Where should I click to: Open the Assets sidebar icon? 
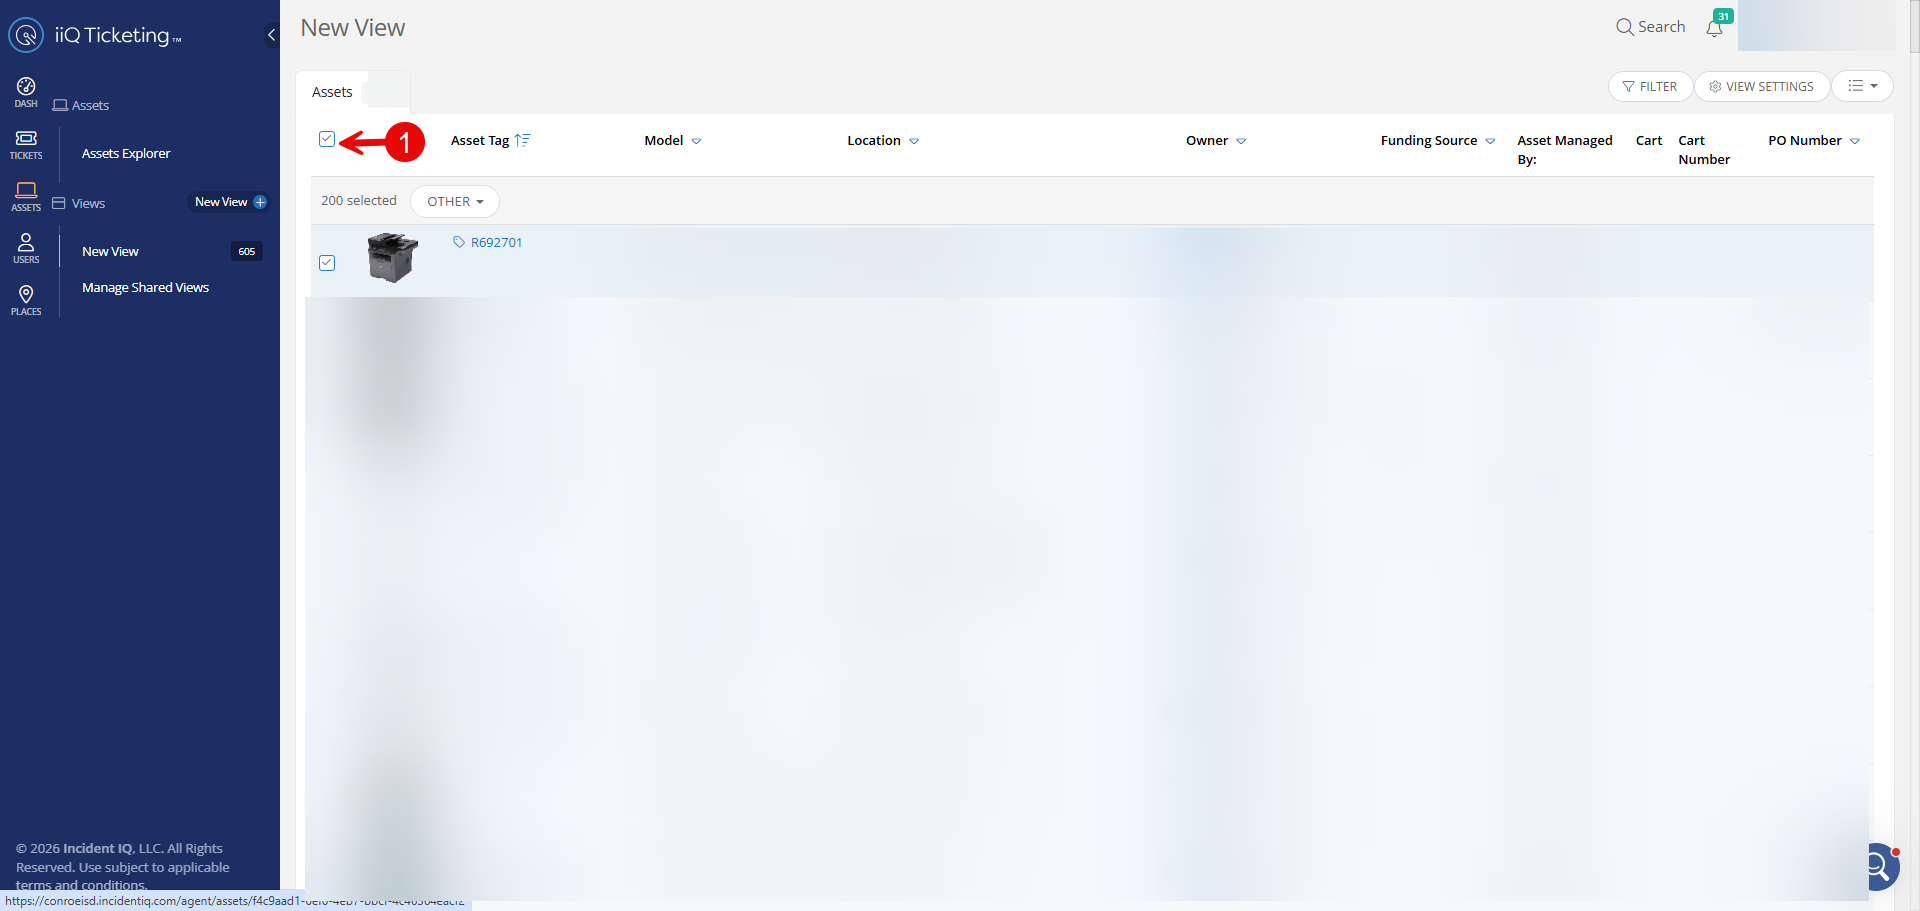26,196
